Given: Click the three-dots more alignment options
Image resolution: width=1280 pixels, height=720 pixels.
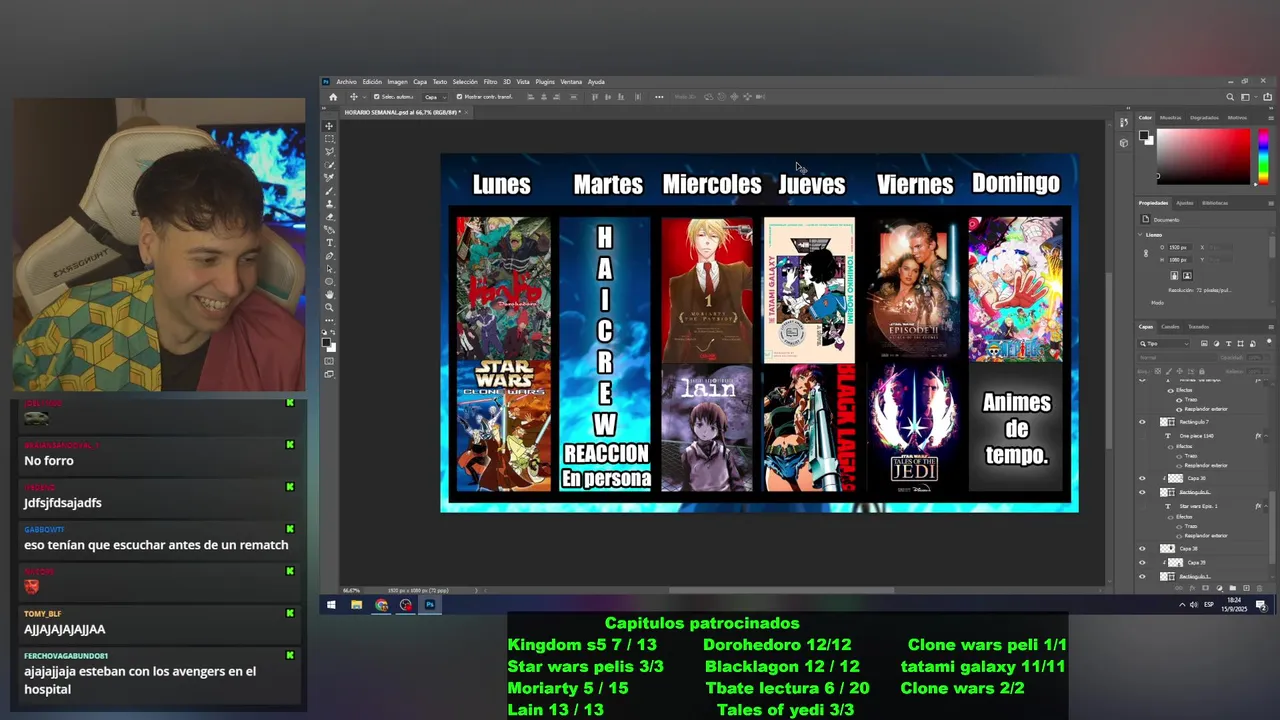Looking at the screenshot, I should (x=659, y=97).
